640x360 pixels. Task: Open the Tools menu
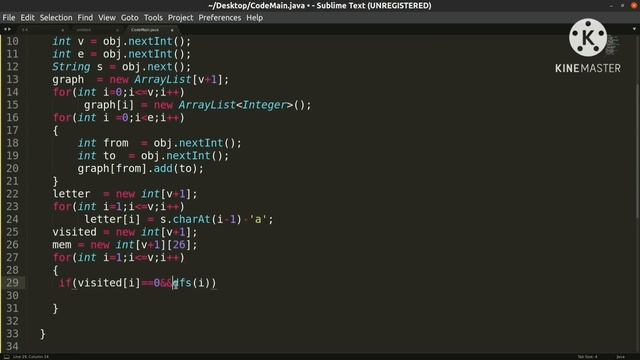[x=153, y=18]
